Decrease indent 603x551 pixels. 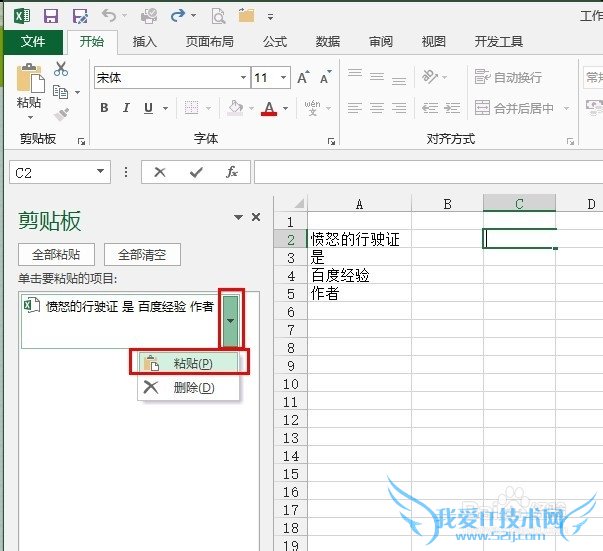(430, 108)
